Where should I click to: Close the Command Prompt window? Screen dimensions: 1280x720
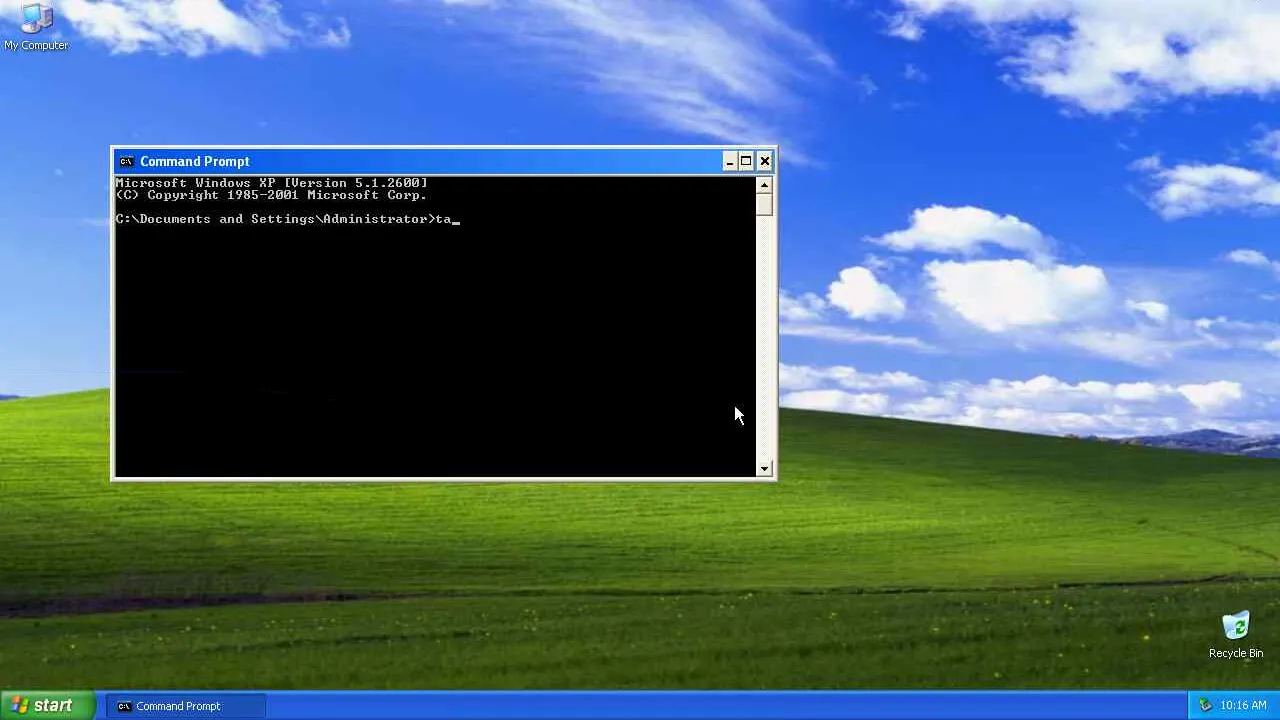764,161
